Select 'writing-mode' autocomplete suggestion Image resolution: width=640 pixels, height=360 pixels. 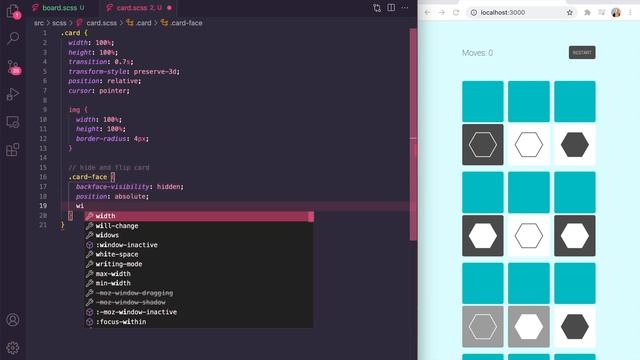click(x=199, y=264)
